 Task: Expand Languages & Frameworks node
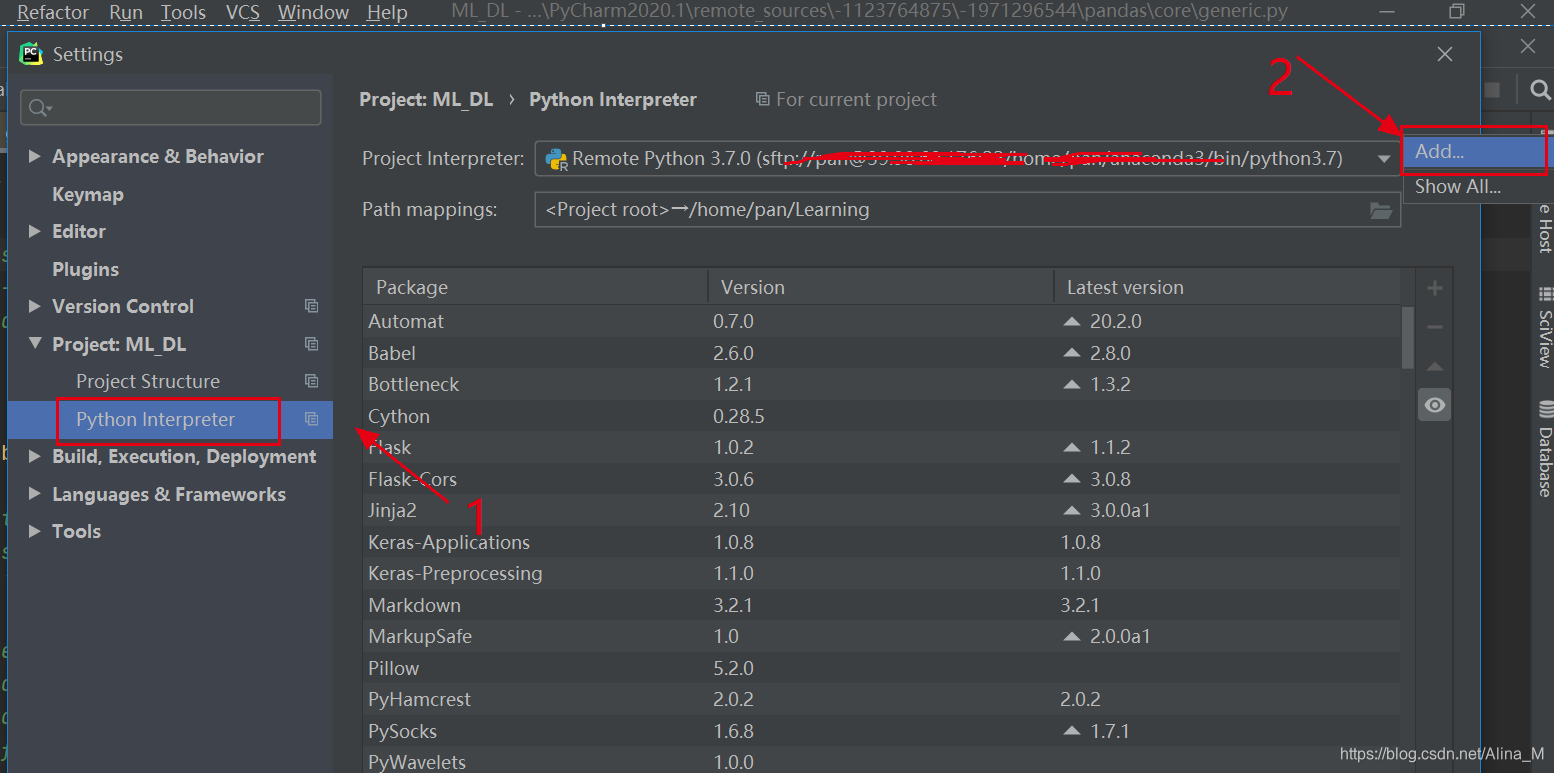coord(35,494)
